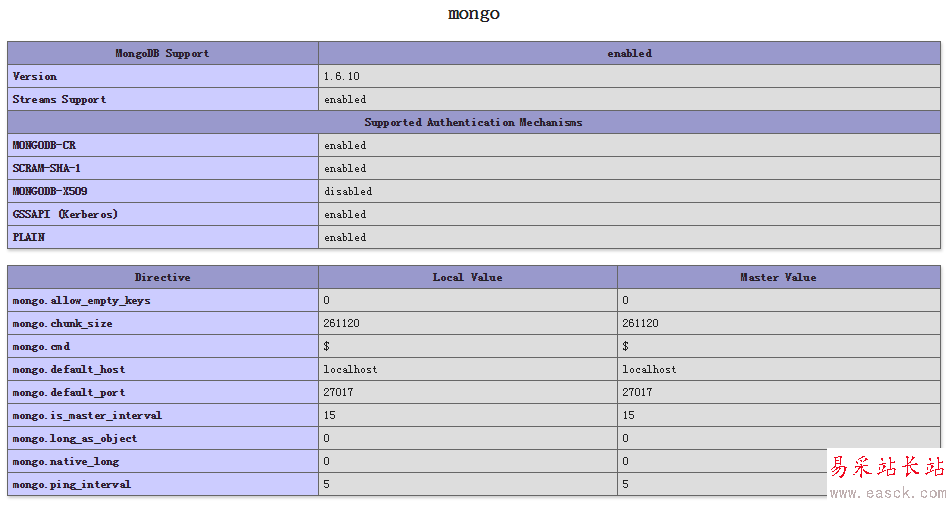The image size is (947, 508).
Task: Select the "MongoDB Support" header cell
Action: pyautogui.click(x=162, y=53)
